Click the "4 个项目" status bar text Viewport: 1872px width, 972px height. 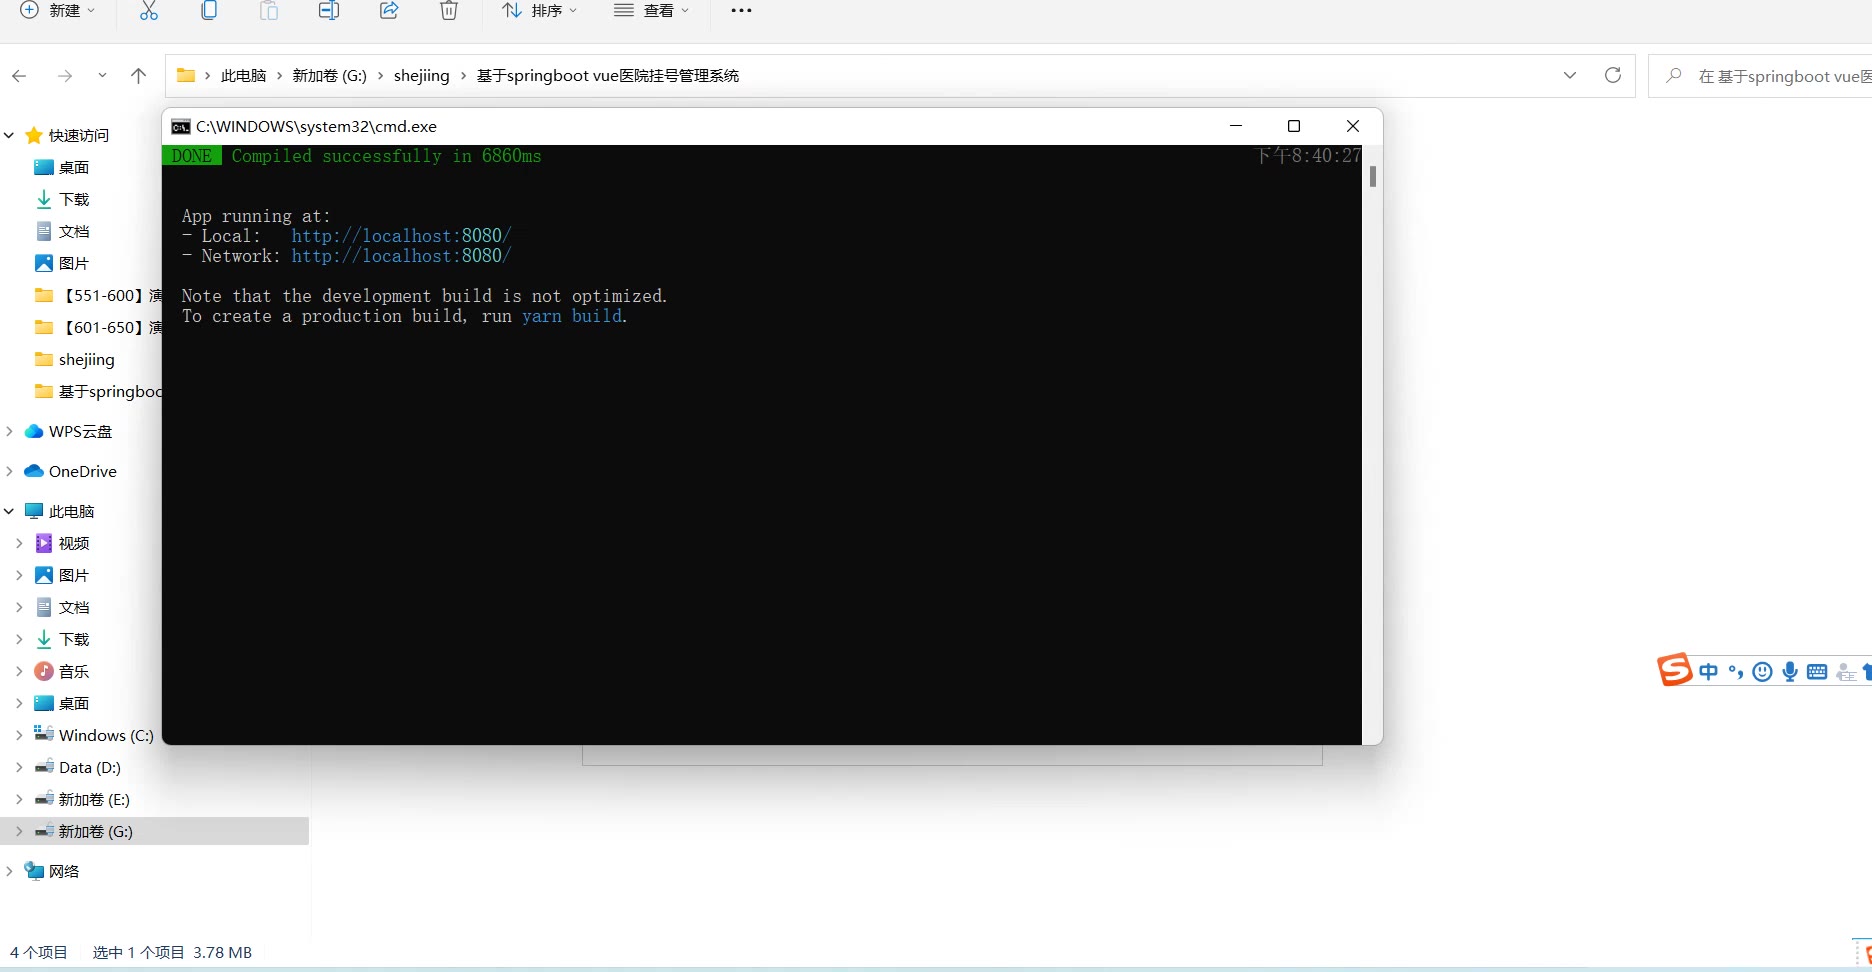(x=39, y=953)
